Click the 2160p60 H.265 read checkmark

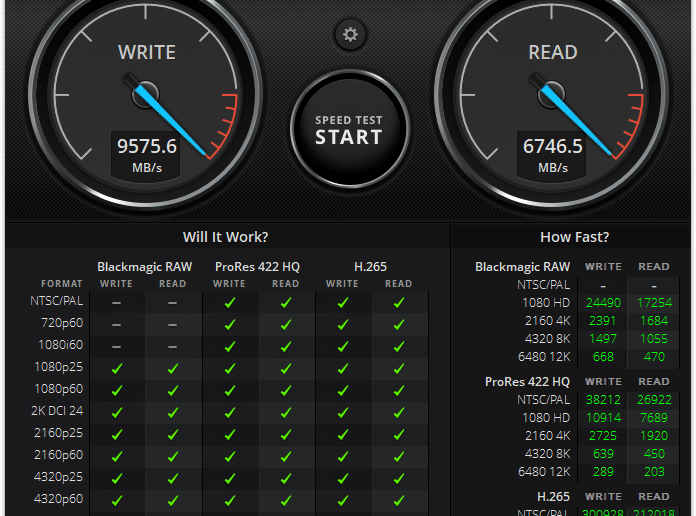[x=399, y=456]
